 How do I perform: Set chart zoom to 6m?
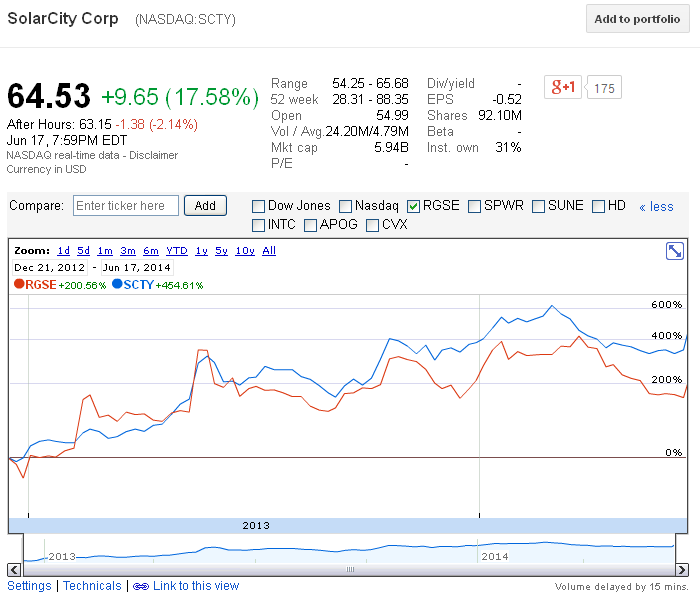tap(151, 251)
